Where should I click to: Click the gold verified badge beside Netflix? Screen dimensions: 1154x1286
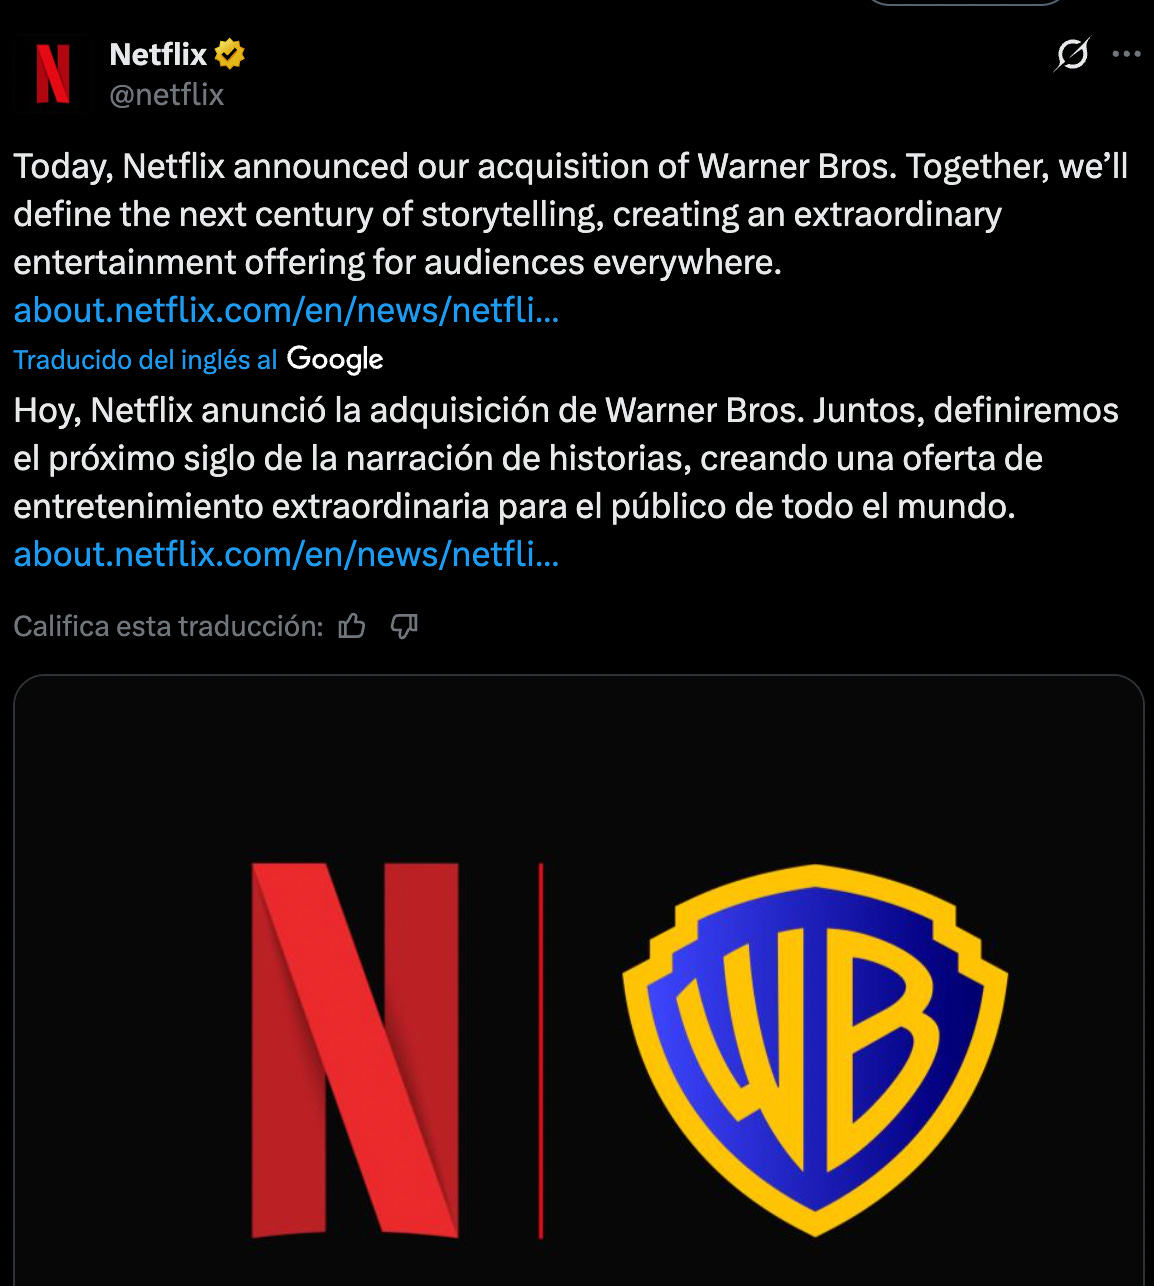(230, 54)
